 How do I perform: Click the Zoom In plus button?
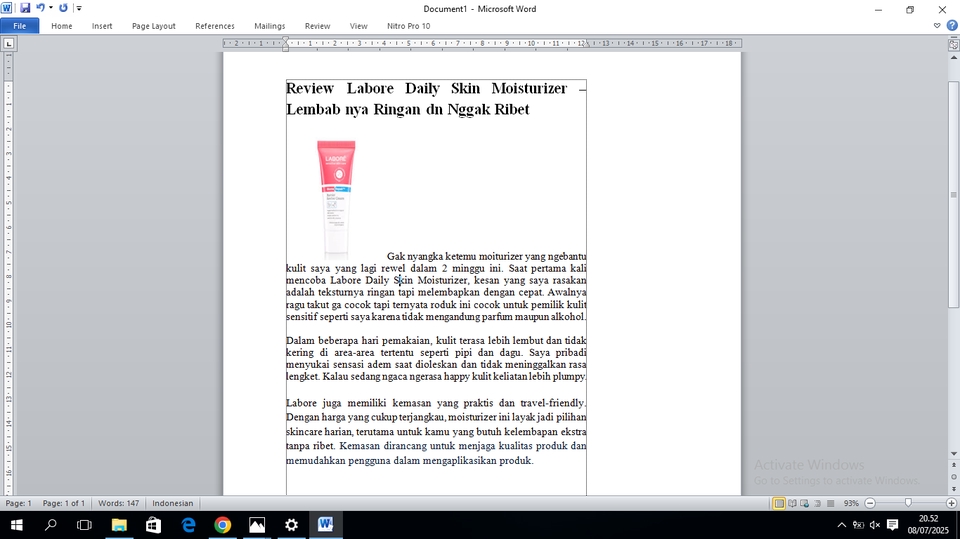[951, 503]
